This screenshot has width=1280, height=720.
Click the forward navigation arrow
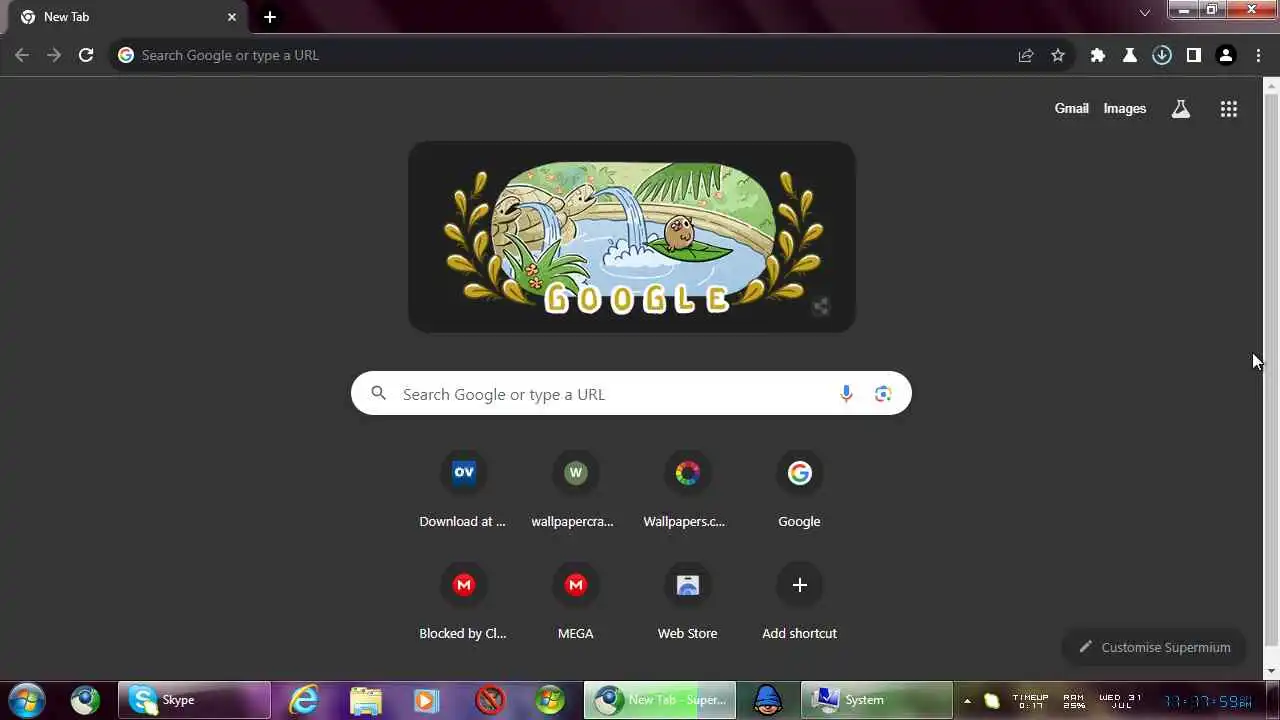(54, 55)
